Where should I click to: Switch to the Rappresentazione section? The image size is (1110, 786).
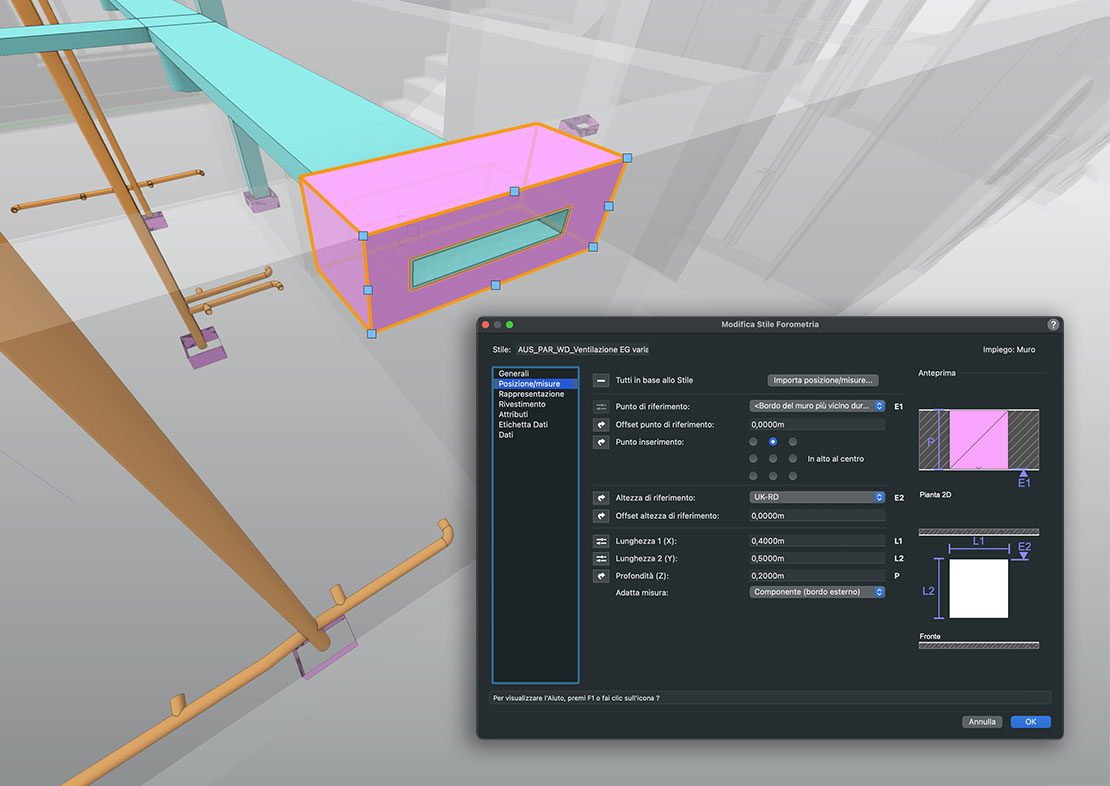pos(531,394)
